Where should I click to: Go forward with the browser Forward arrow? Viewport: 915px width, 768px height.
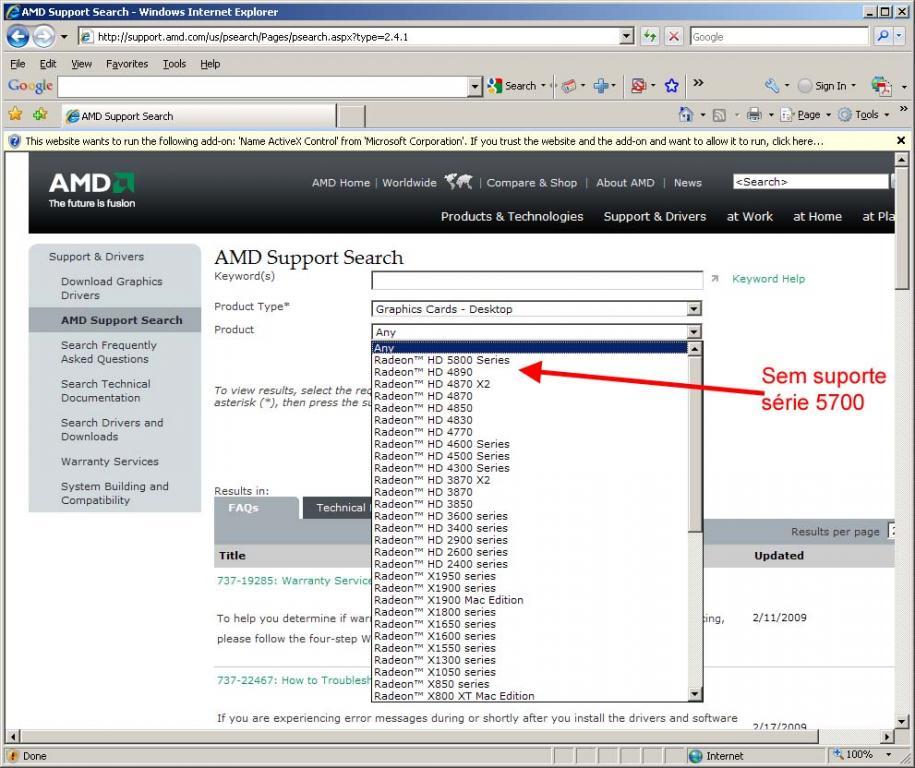click(44, 36)
